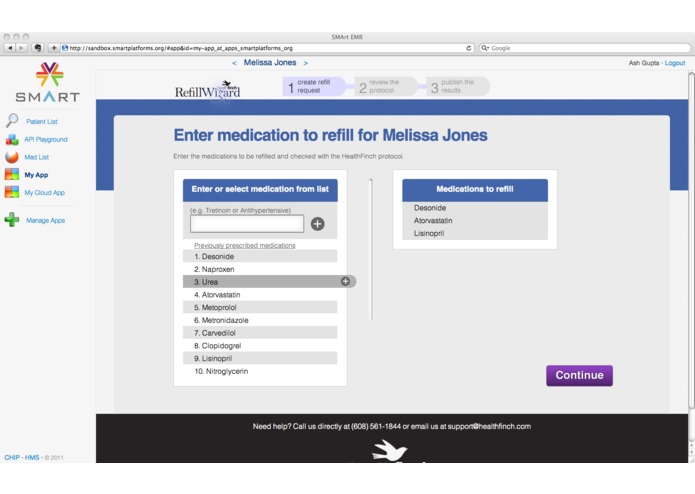Reload page using refresh icon
Image resolution: width=695 pixels, height=494 pixels.
pyautogui.click(x=469, y=48)
